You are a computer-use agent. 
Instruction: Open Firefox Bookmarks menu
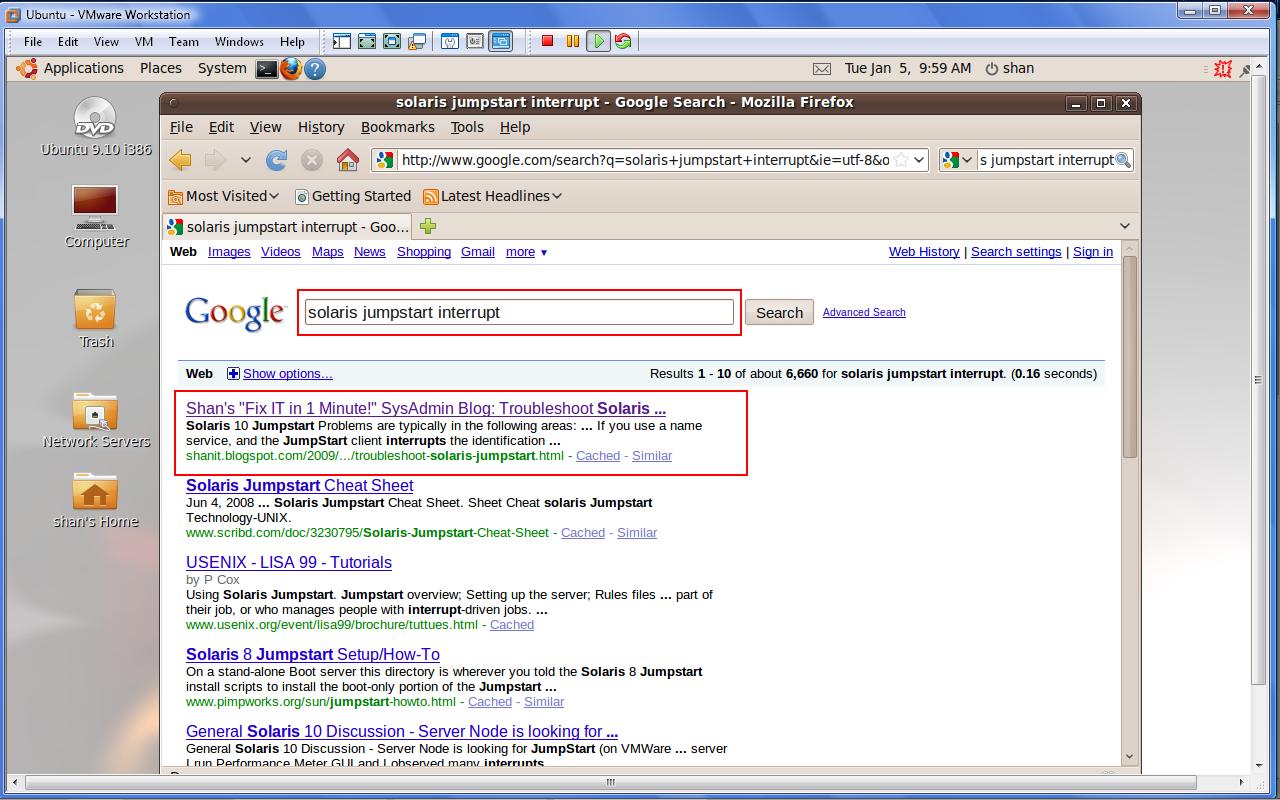click(x=397, y=127)
